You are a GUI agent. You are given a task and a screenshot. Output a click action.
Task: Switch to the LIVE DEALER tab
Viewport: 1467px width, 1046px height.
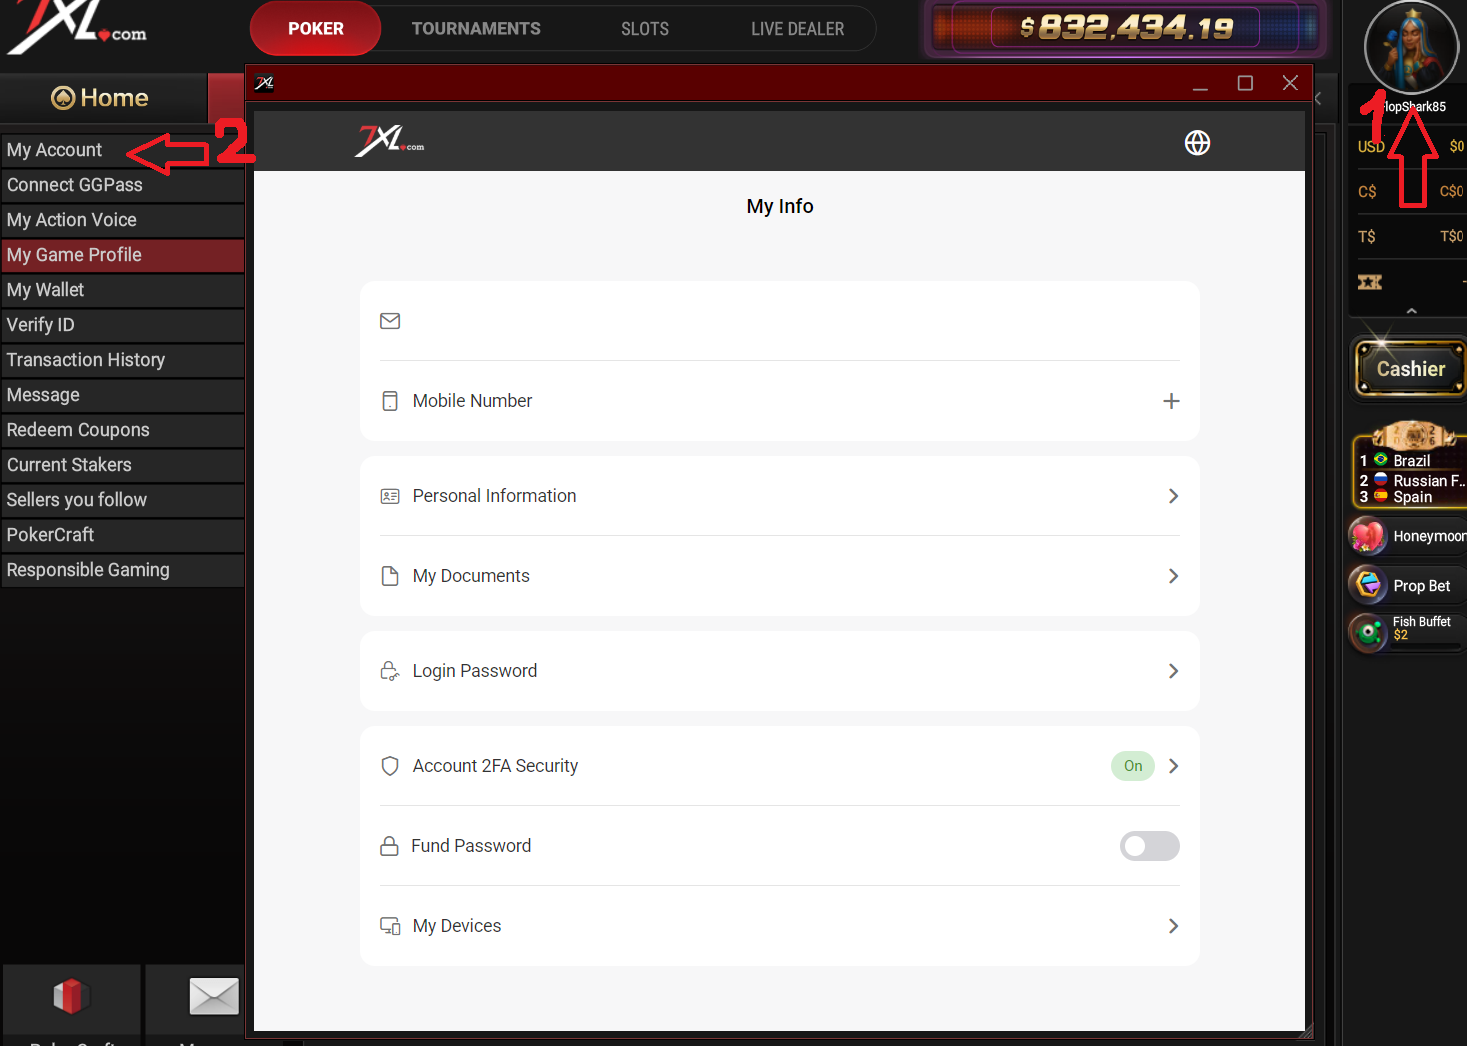point(797,29)
